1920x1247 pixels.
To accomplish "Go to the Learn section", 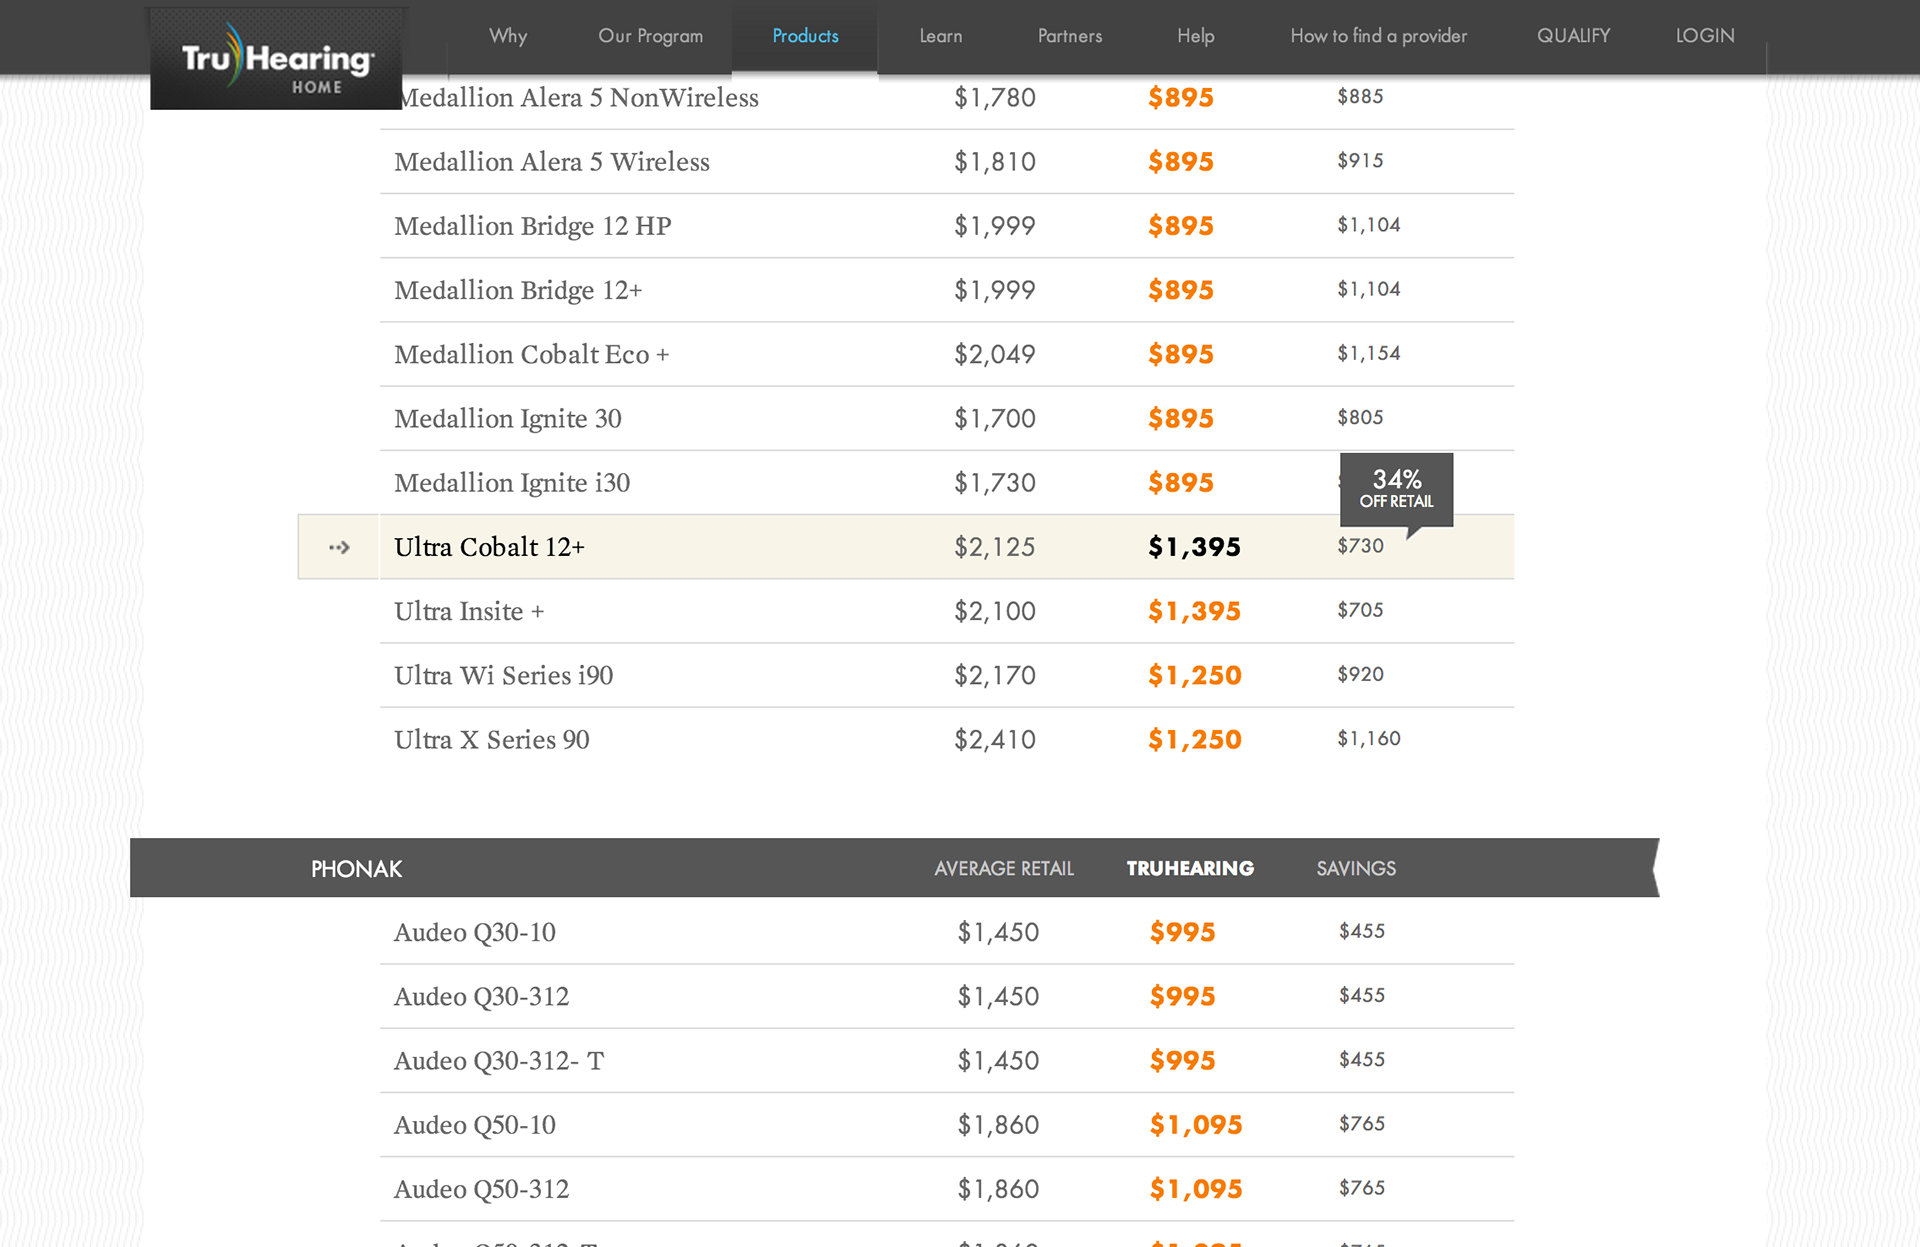I will tap(941, 36).
